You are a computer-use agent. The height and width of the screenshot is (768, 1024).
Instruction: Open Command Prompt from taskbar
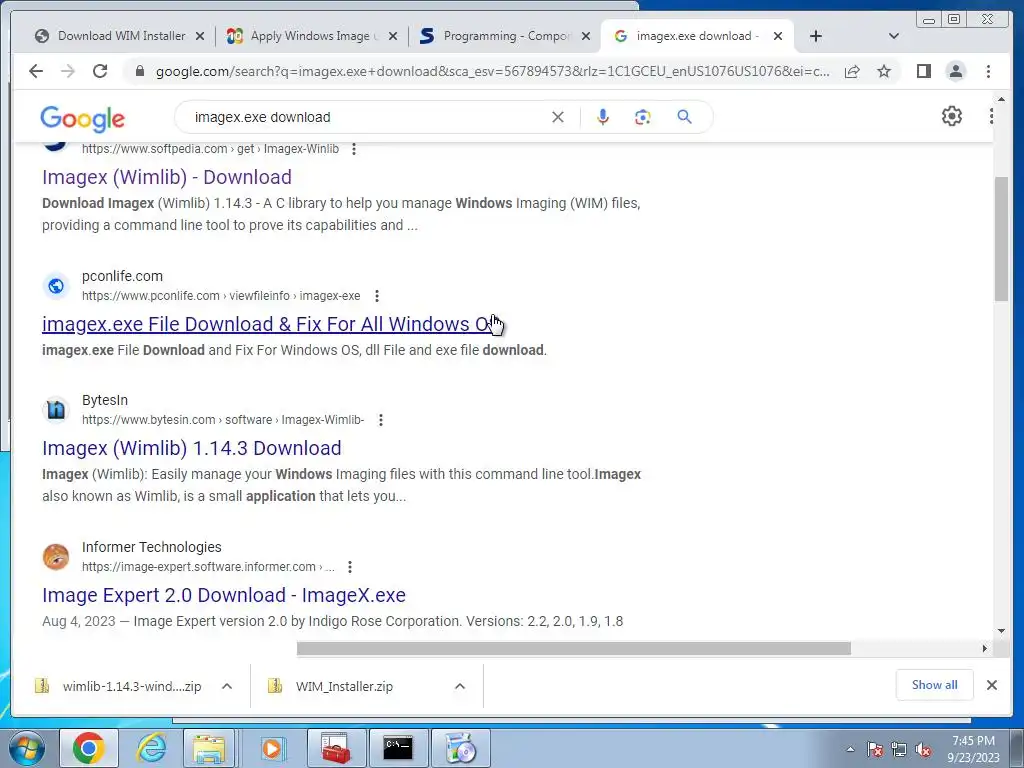(398, 748)
